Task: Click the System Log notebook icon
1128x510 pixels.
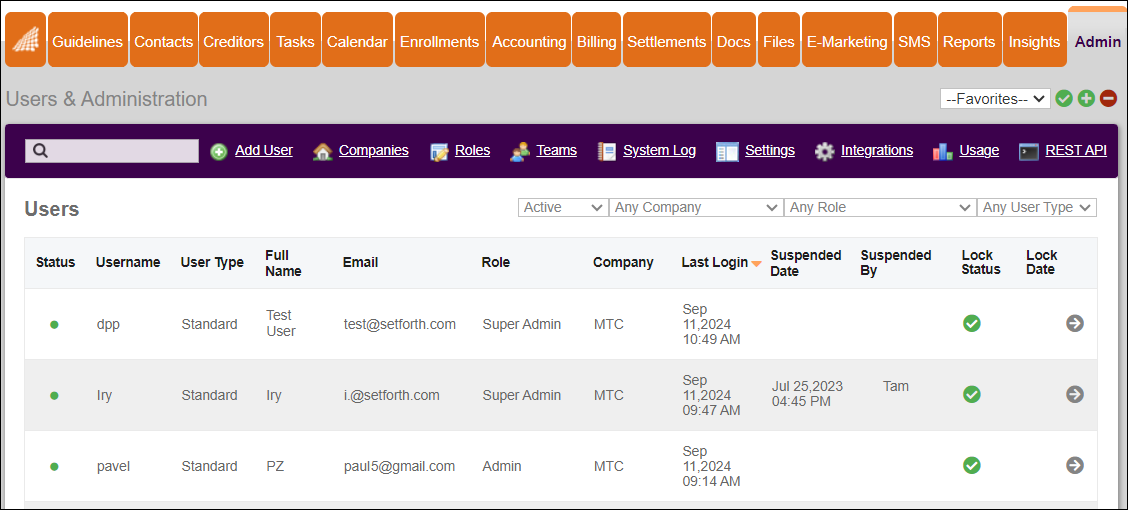Action: [x=607, y=151]
